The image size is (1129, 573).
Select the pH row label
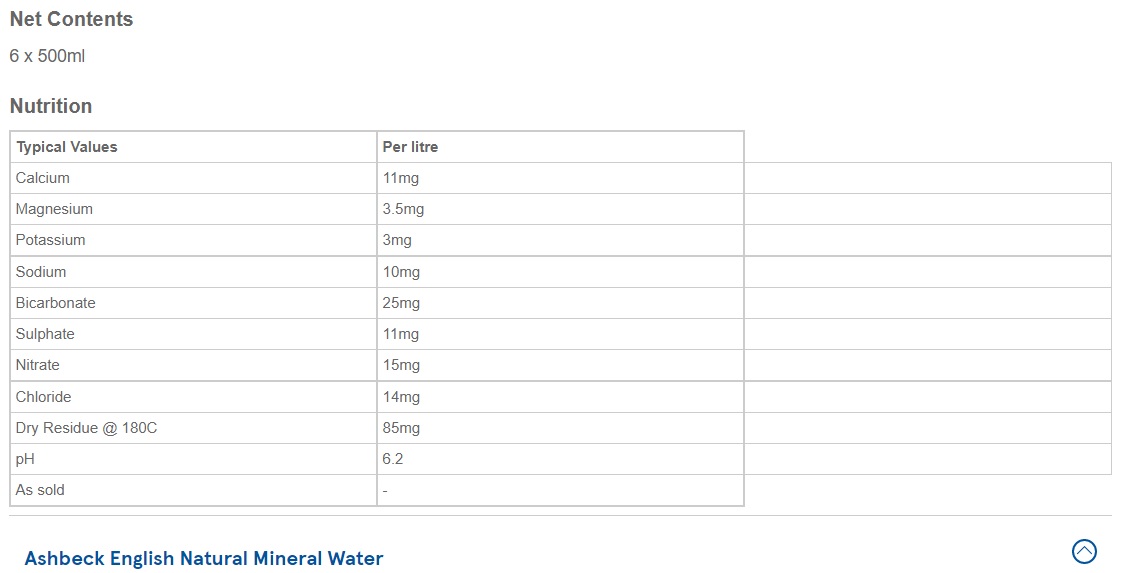coord(25,459)
